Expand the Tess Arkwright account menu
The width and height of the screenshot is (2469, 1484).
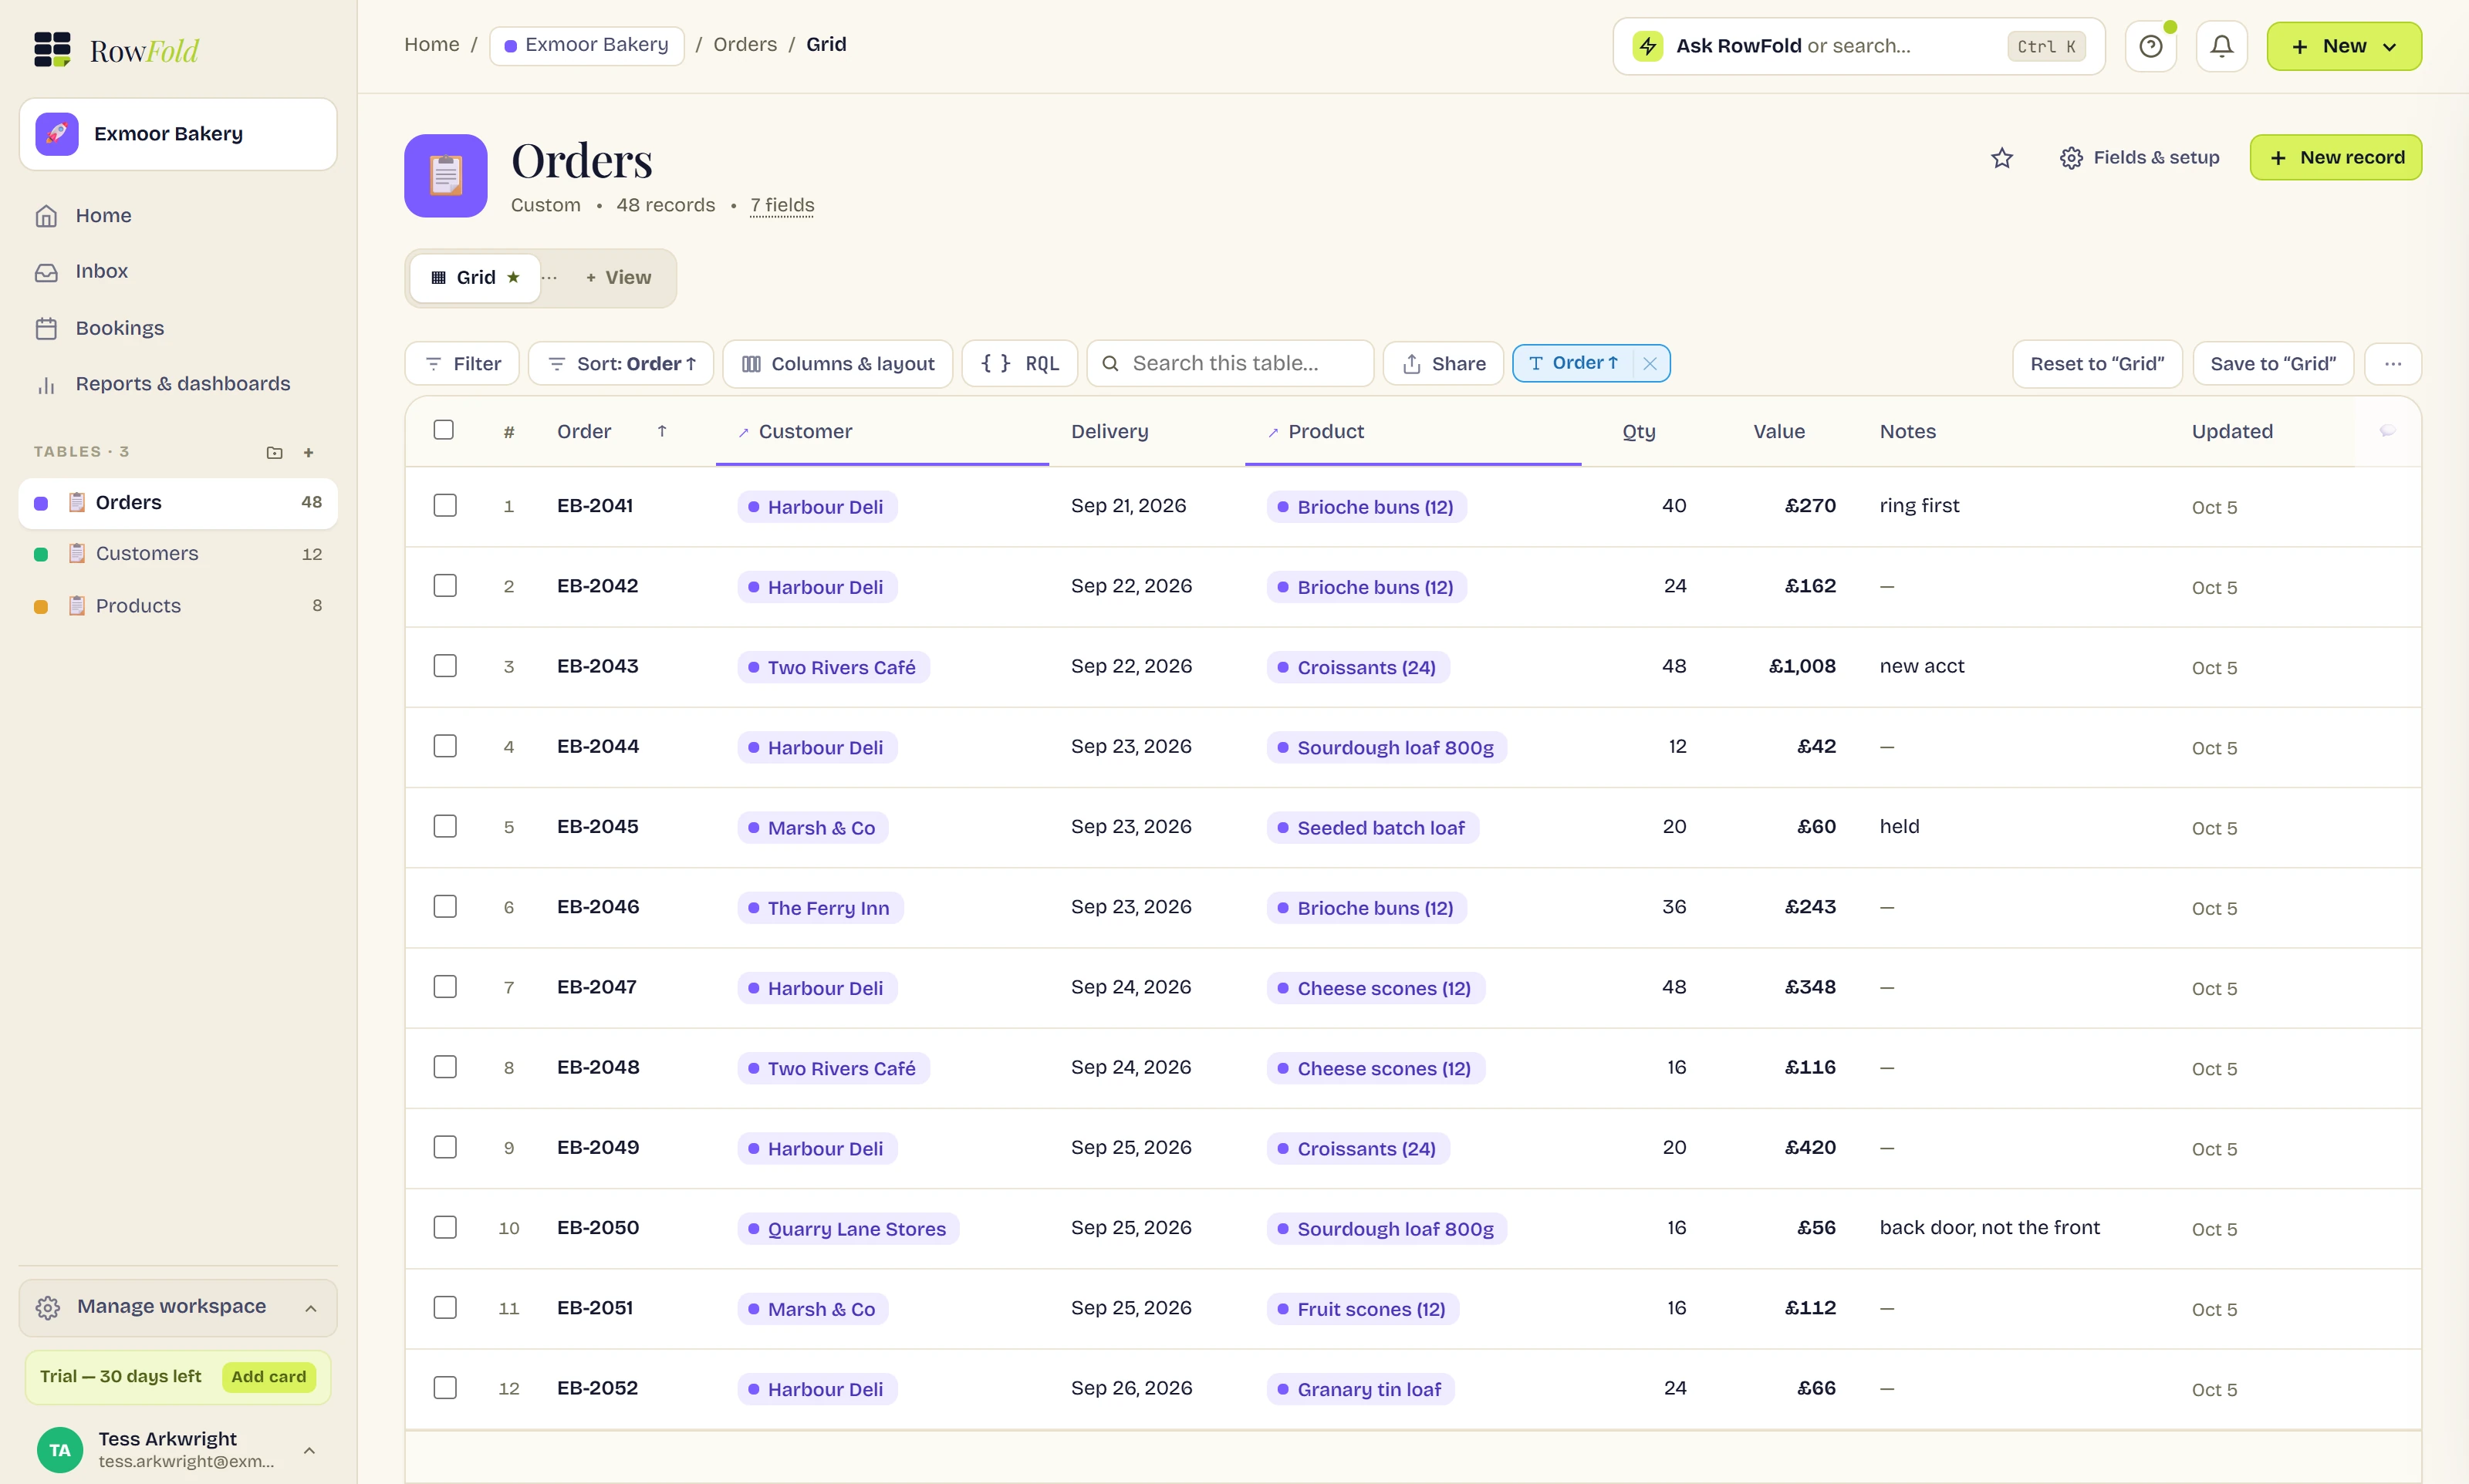(x=178, y=1449)
